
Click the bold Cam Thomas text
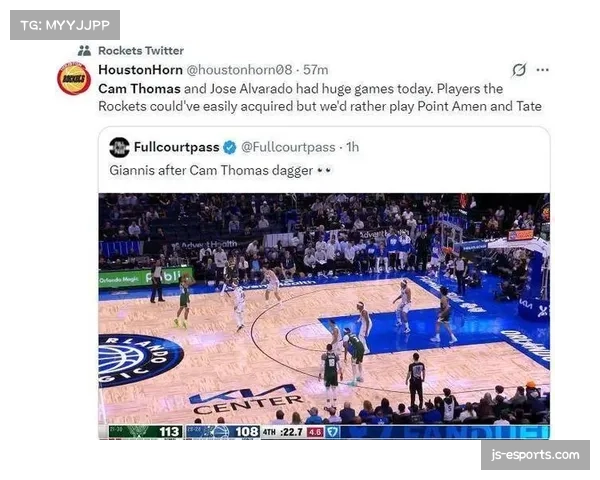139,89
